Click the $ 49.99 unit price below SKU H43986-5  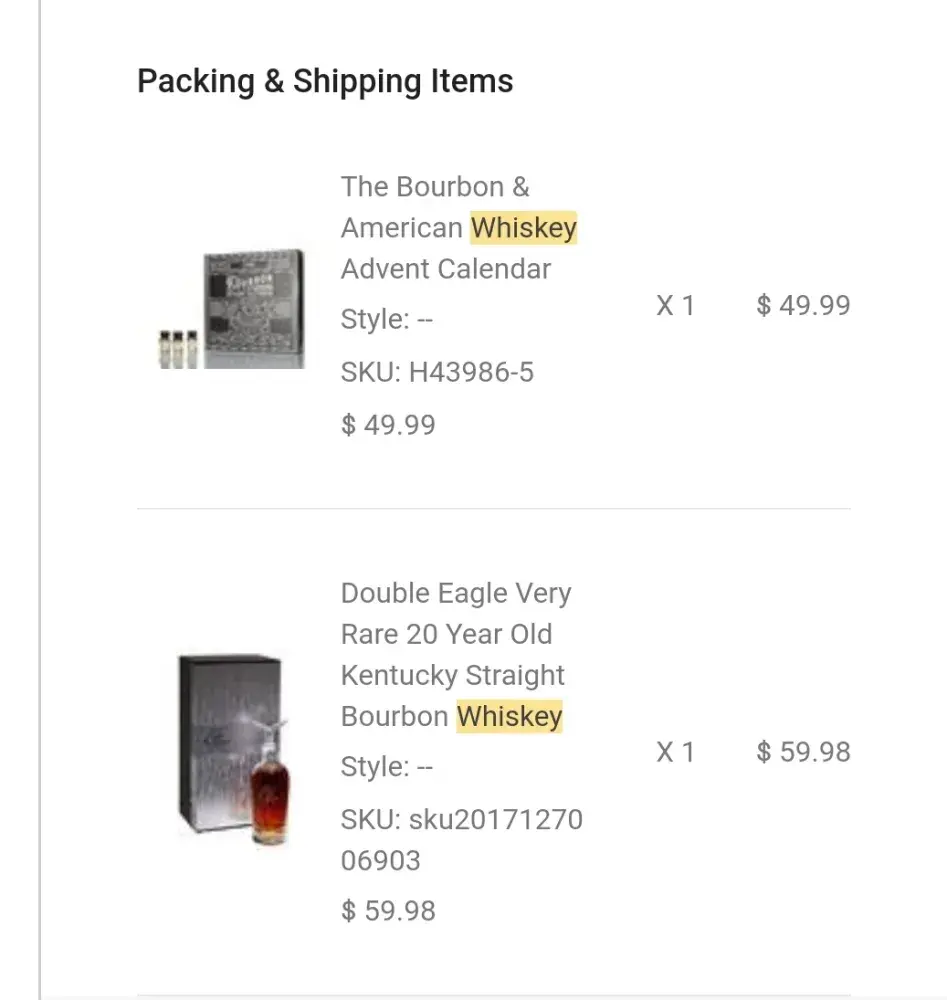(388, 424)
